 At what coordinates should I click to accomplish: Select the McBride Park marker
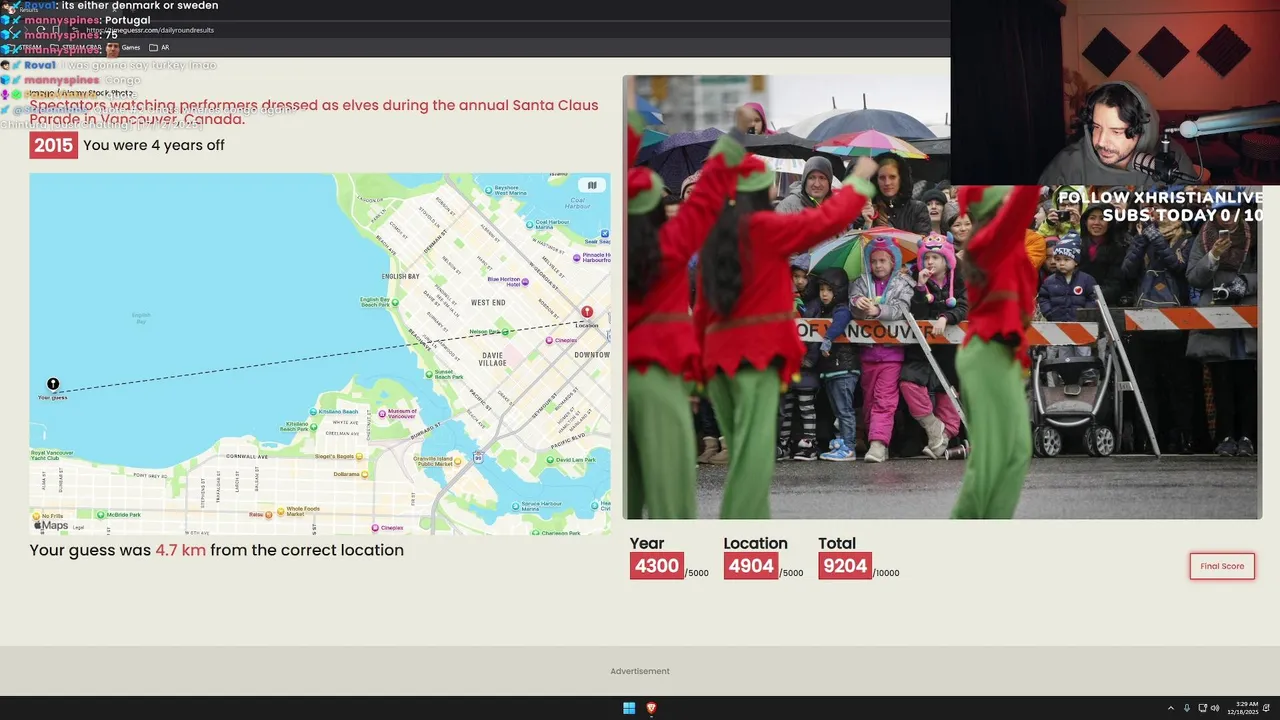[x=99, y=514]
